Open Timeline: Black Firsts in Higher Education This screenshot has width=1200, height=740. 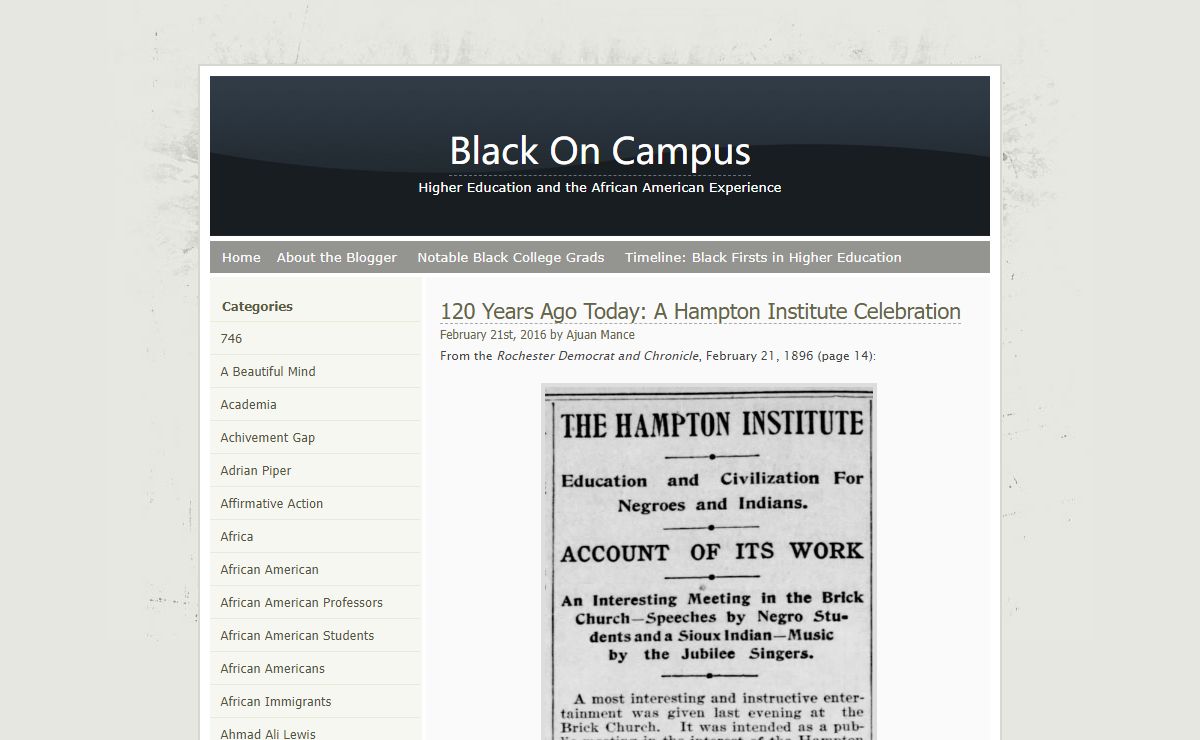763,257
